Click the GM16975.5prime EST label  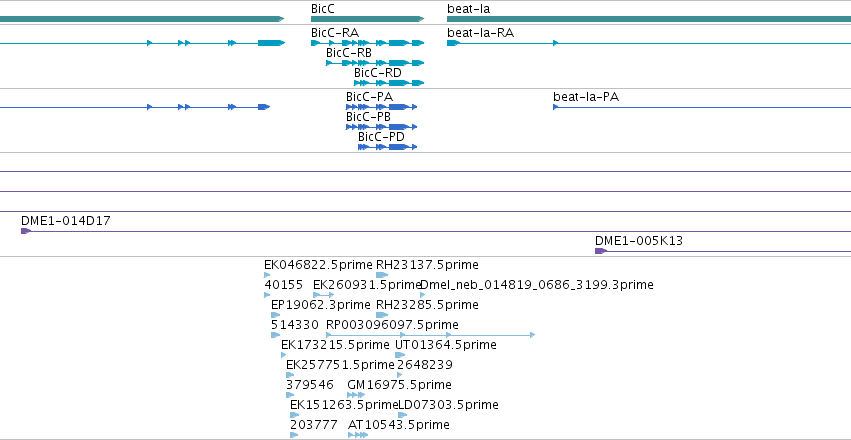pyautogui.click(x=399, y=385)
